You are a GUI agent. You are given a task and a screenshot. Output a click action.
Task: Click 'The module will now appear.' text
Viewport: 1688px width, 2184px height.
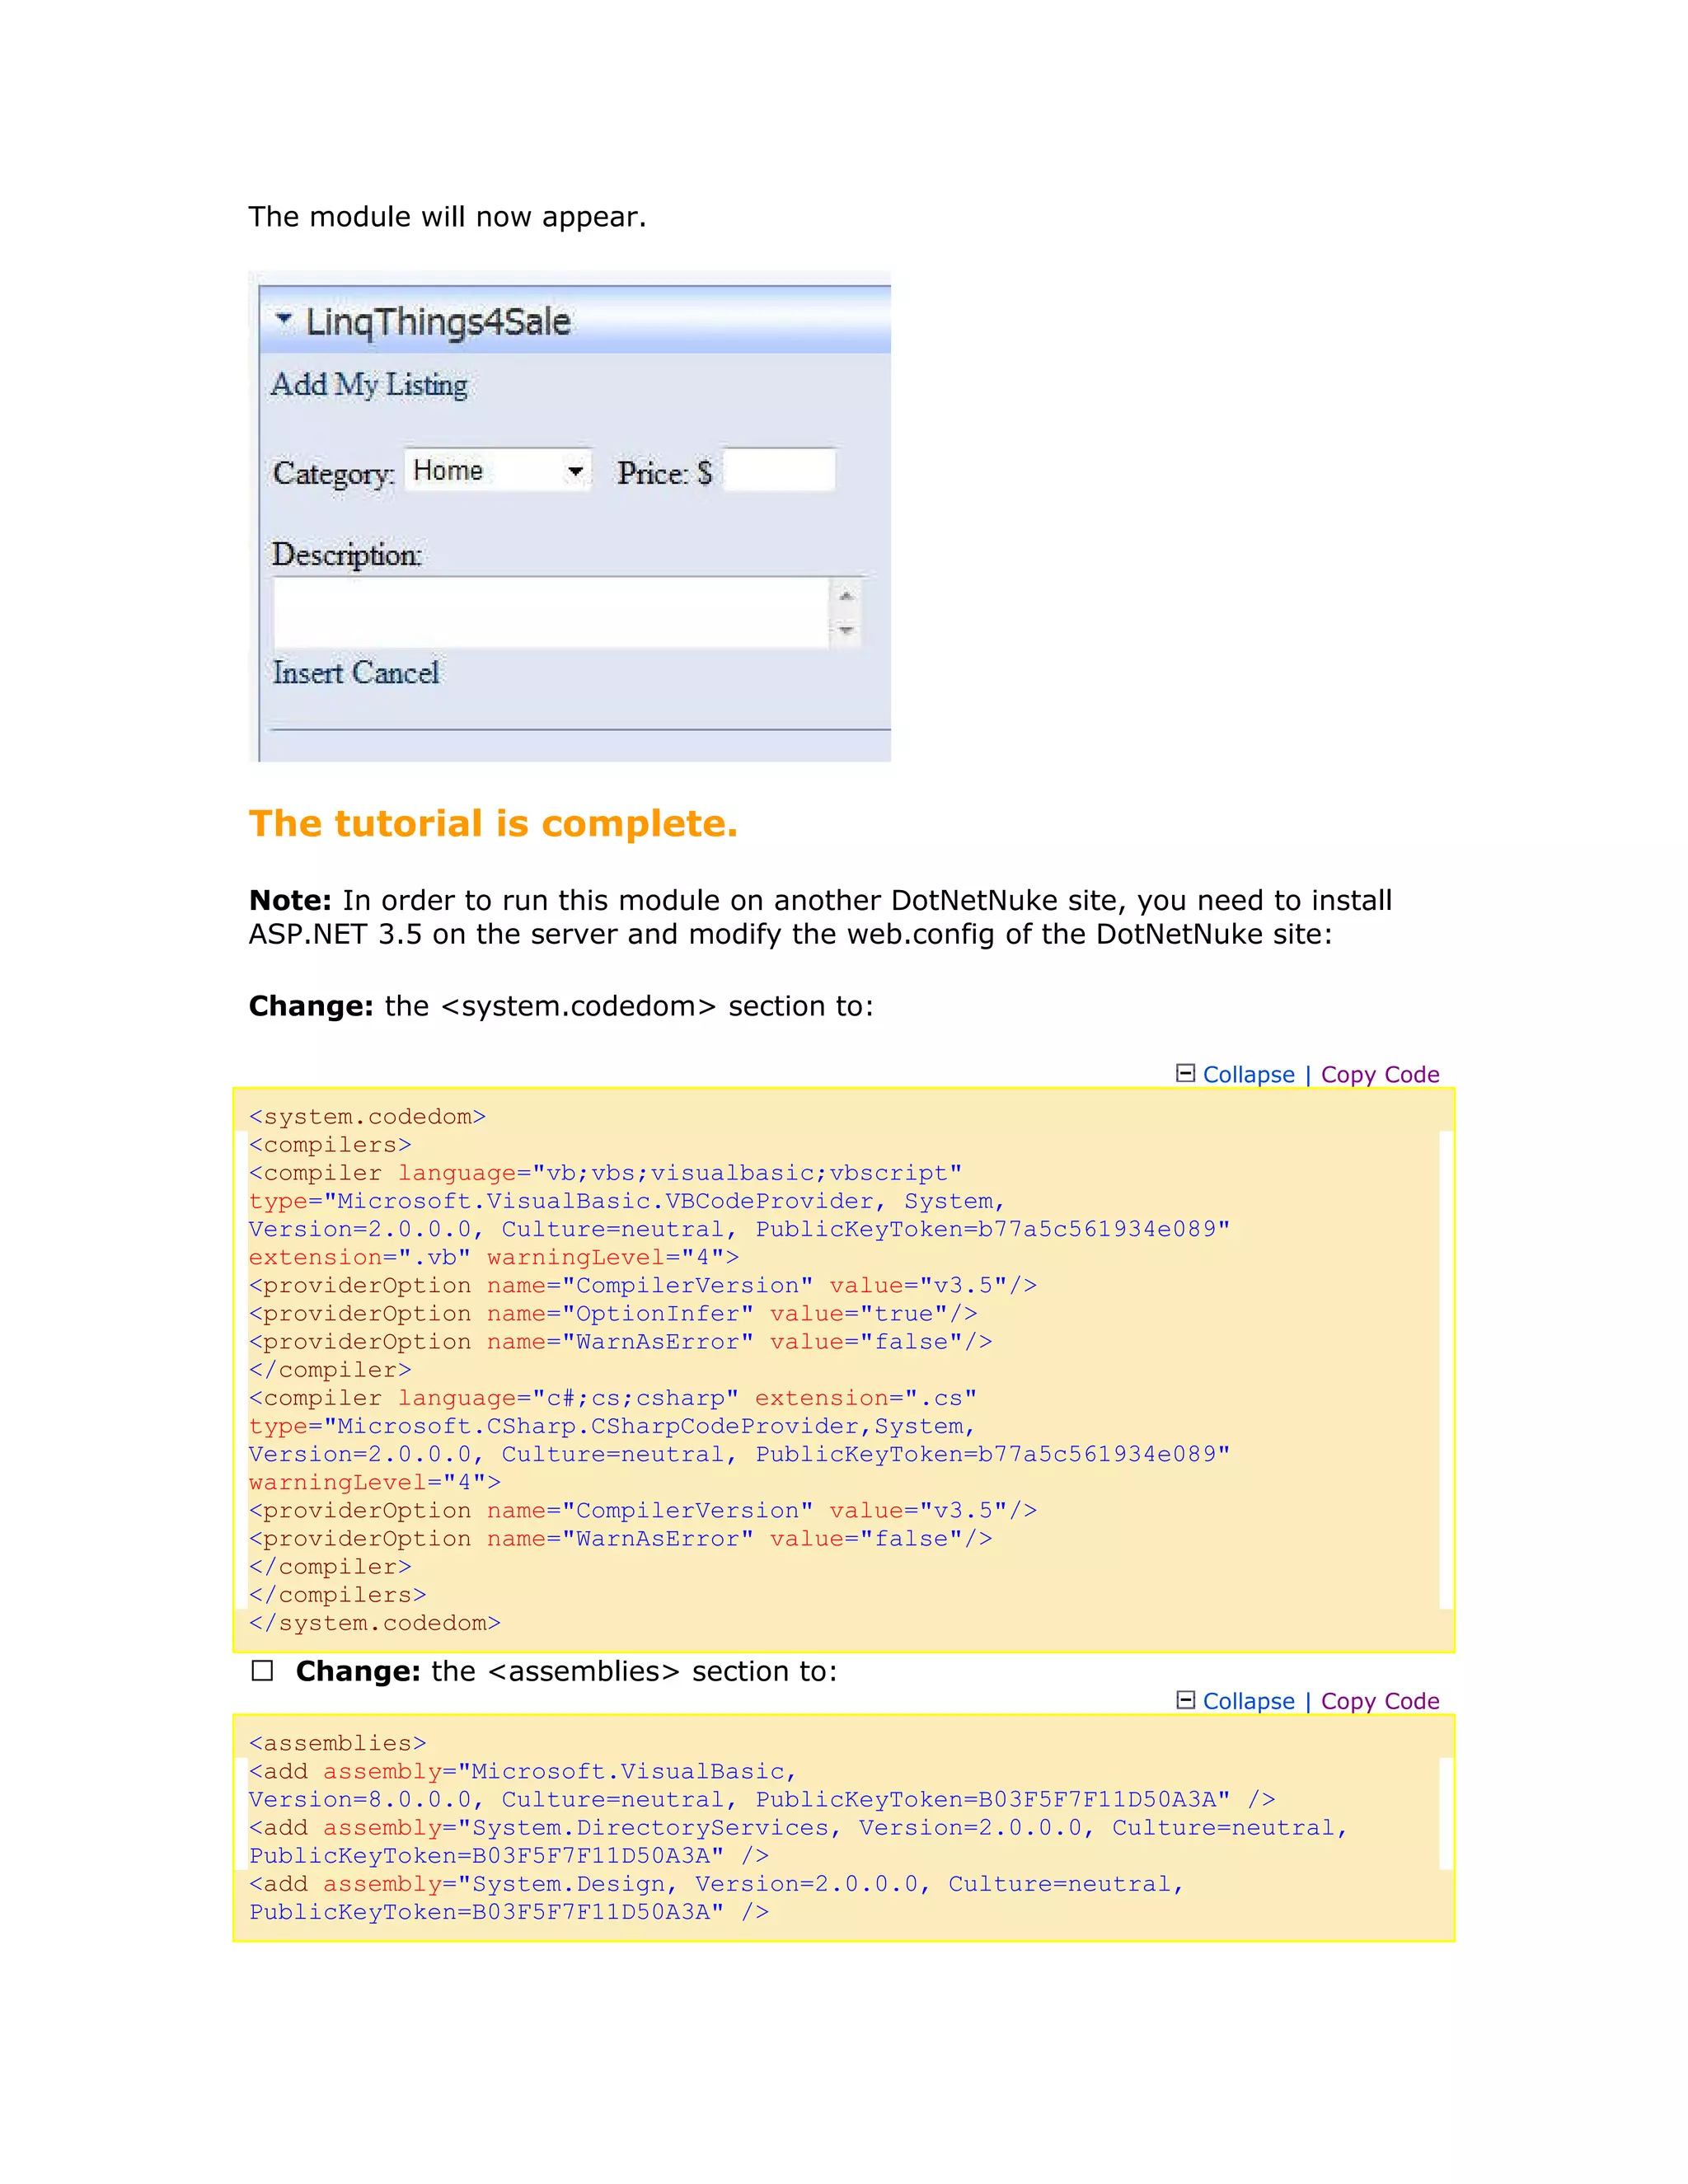point(447,217)
